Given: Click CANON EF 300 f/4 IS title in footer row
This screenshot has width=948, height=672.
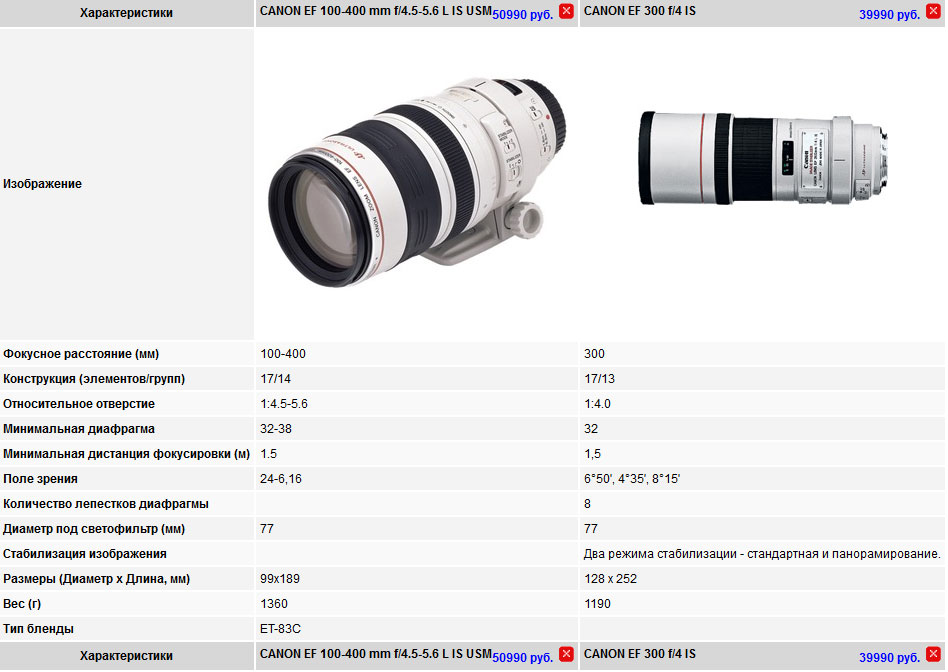Looking at the screenshot, I should (640, 654).
